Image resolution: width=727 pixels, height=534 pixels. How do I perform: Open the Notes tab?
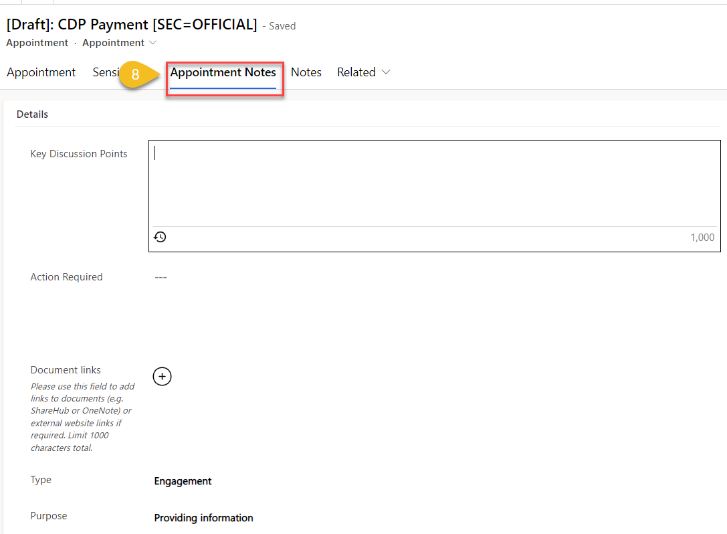coord(306,72)
